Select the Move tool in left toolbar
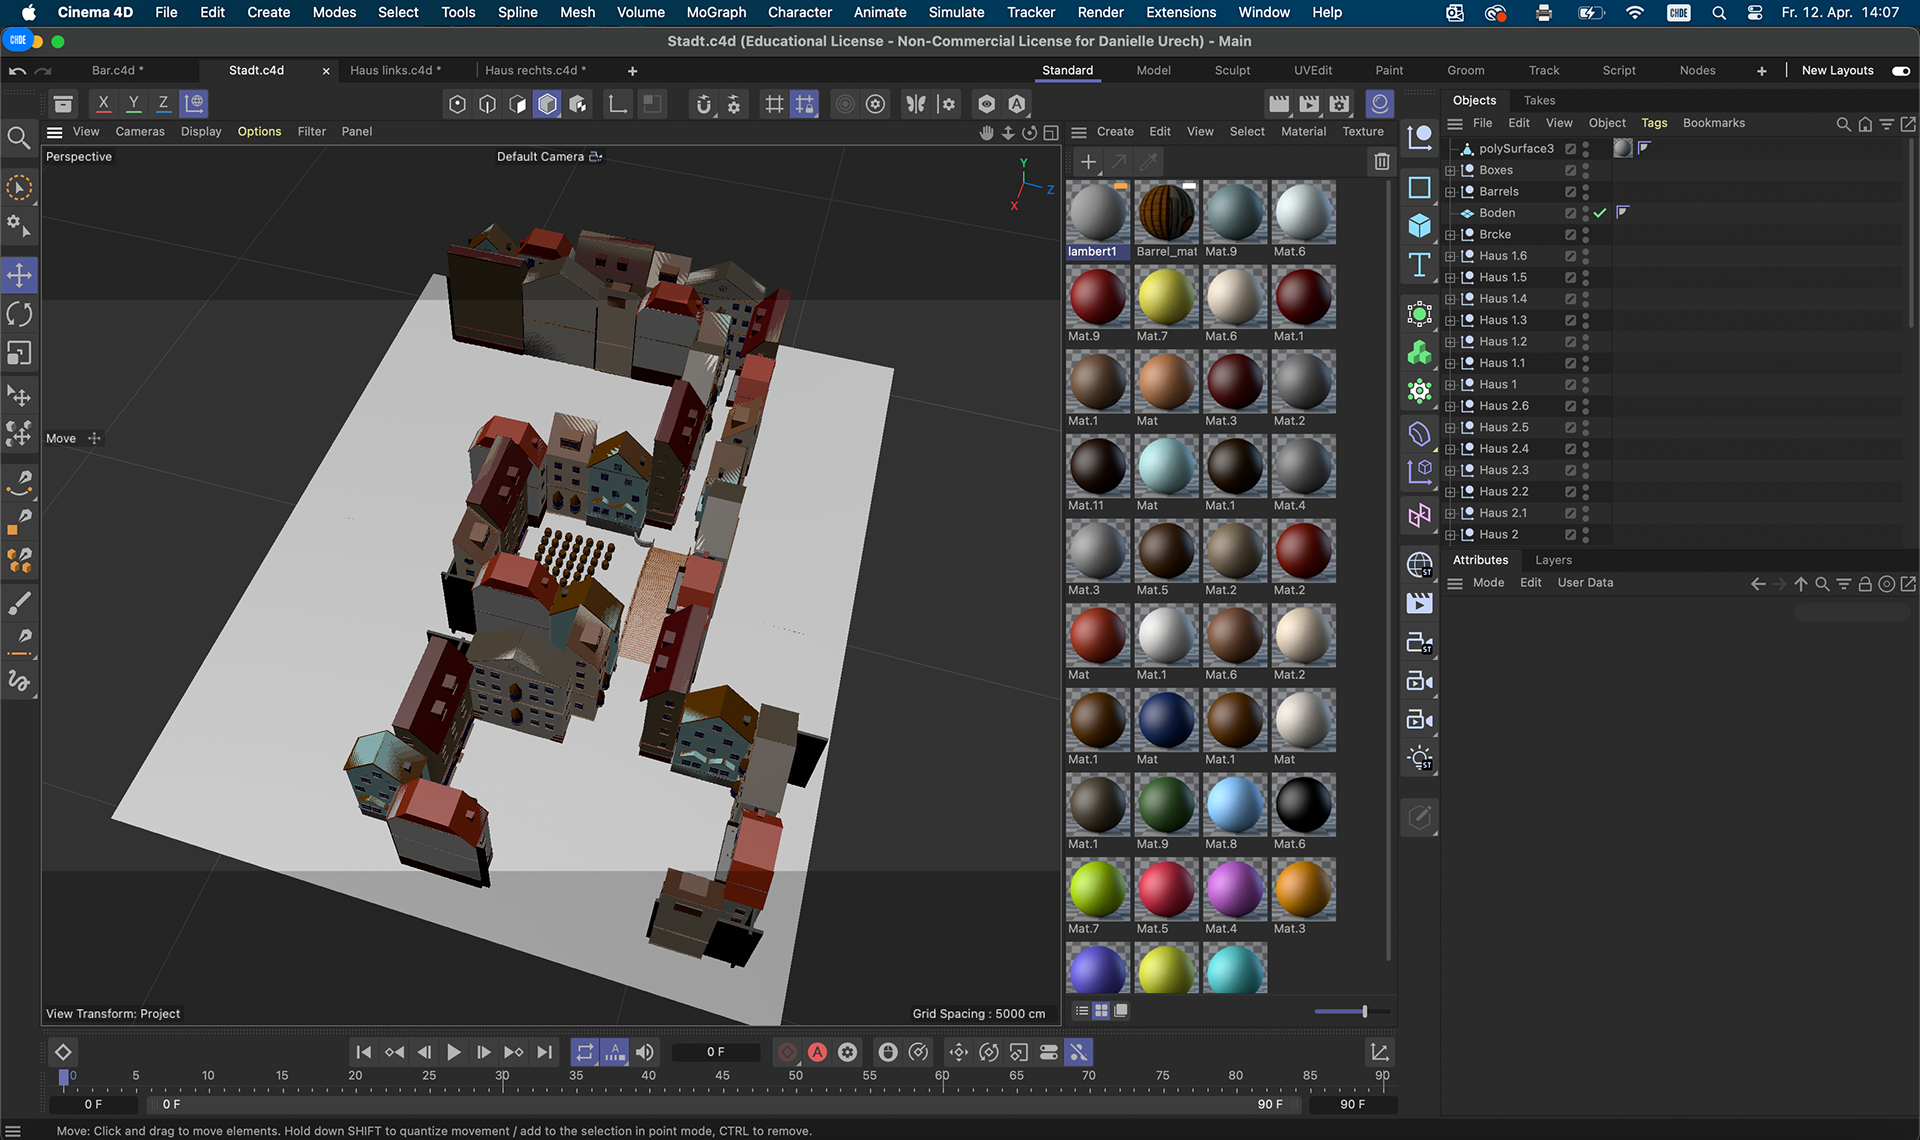The width and height of the screenshot is (1920, 1140). click(x=19, y=275)
